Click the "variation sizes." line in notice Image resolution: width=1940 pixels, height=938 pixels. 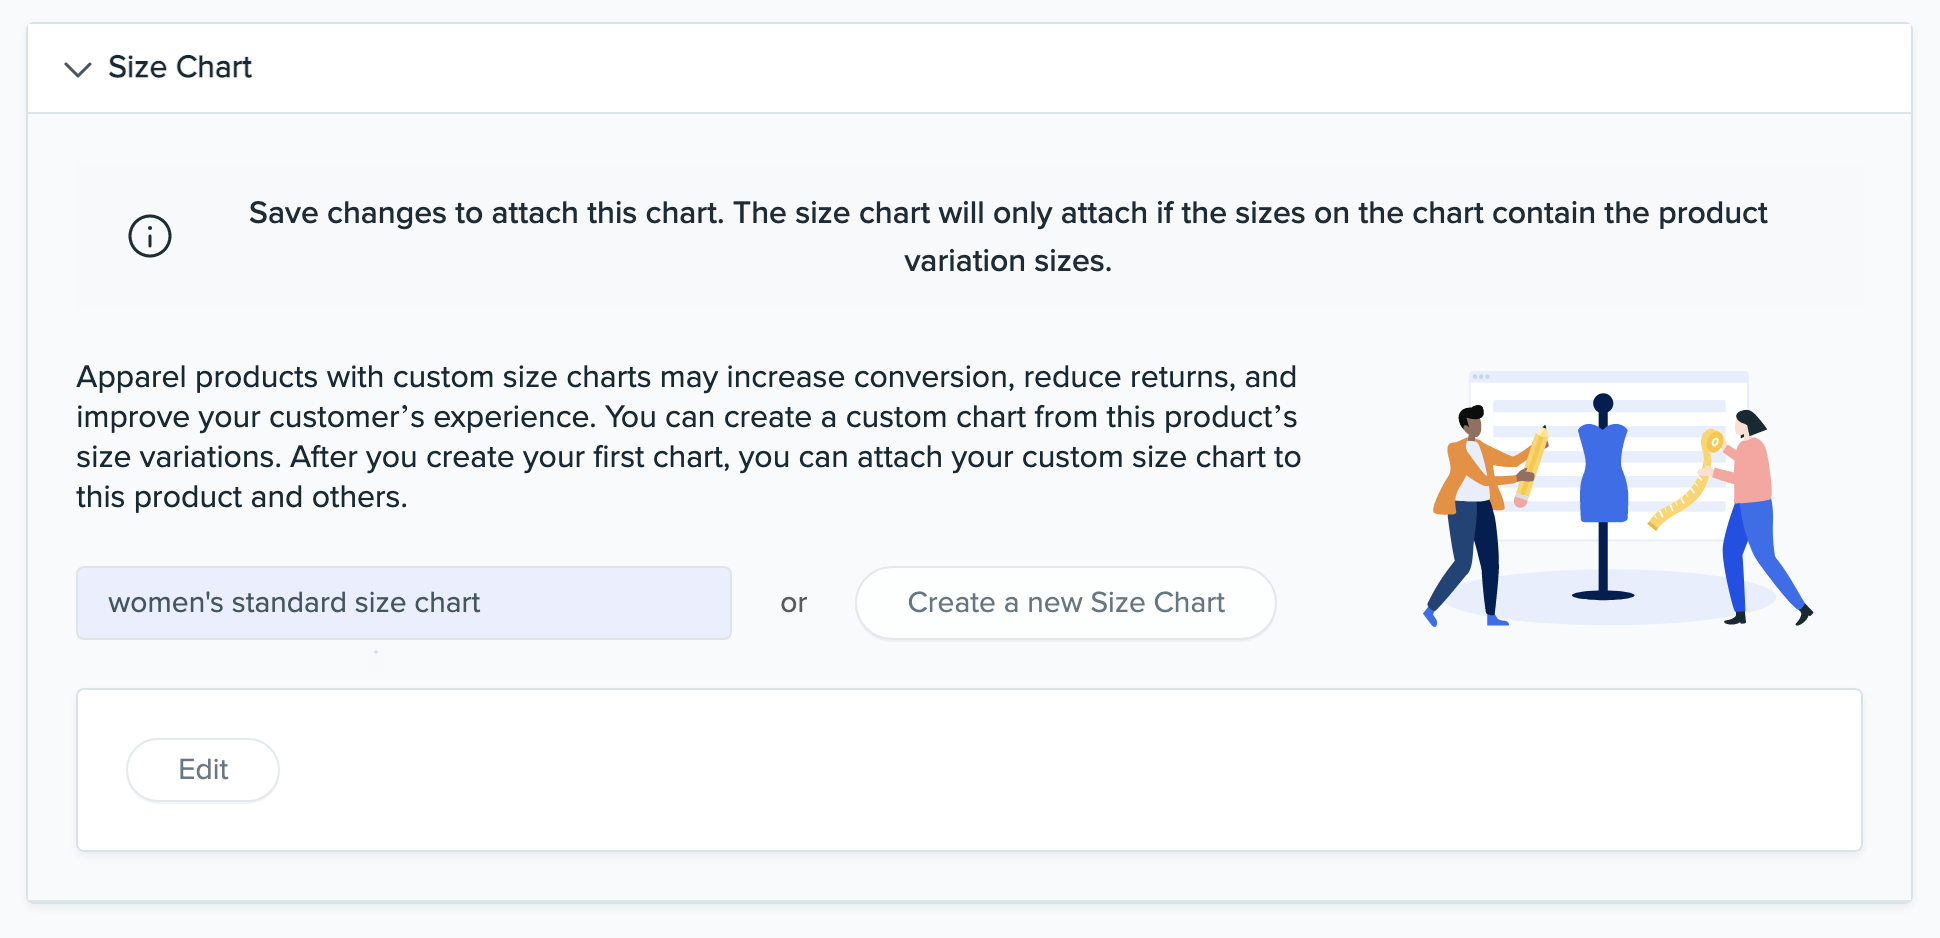click(1008, 261)
